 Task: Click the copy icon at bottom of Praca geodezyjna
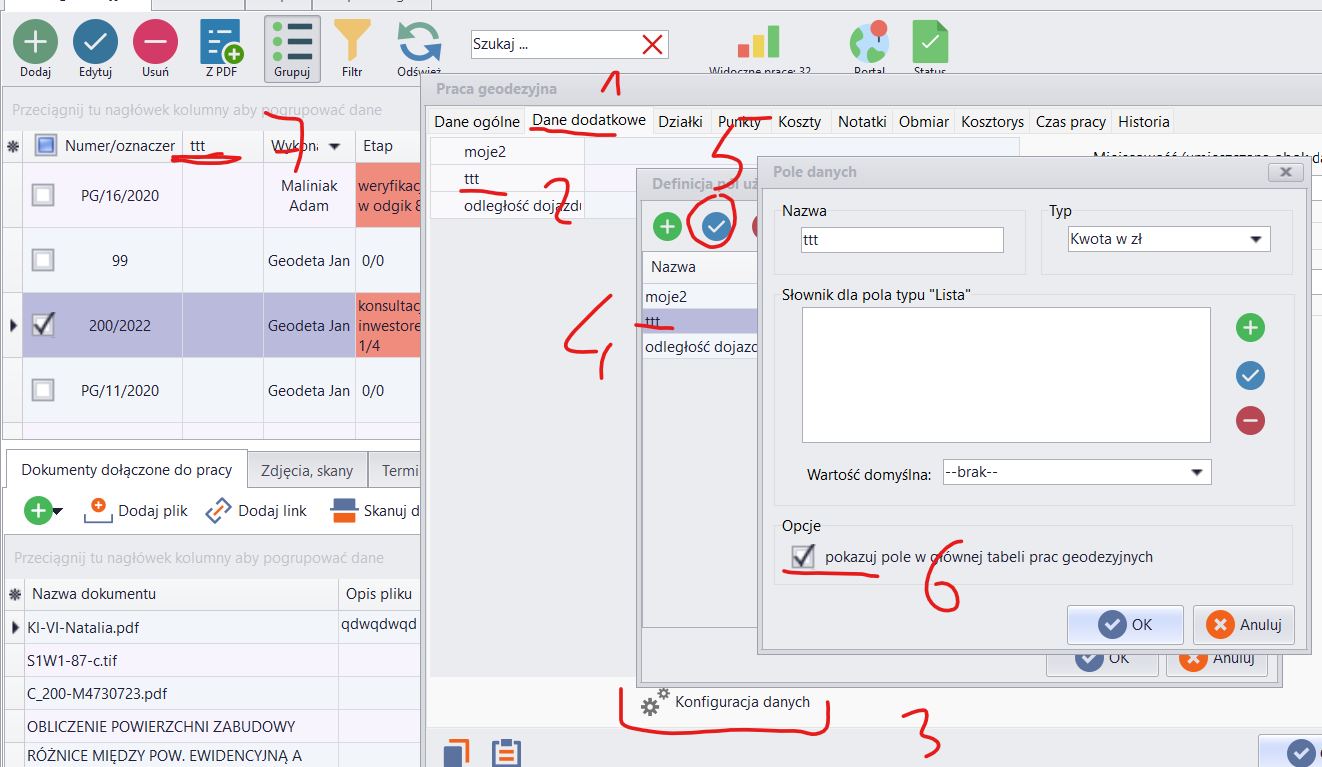pyautogui.click(x=456, y=753)
